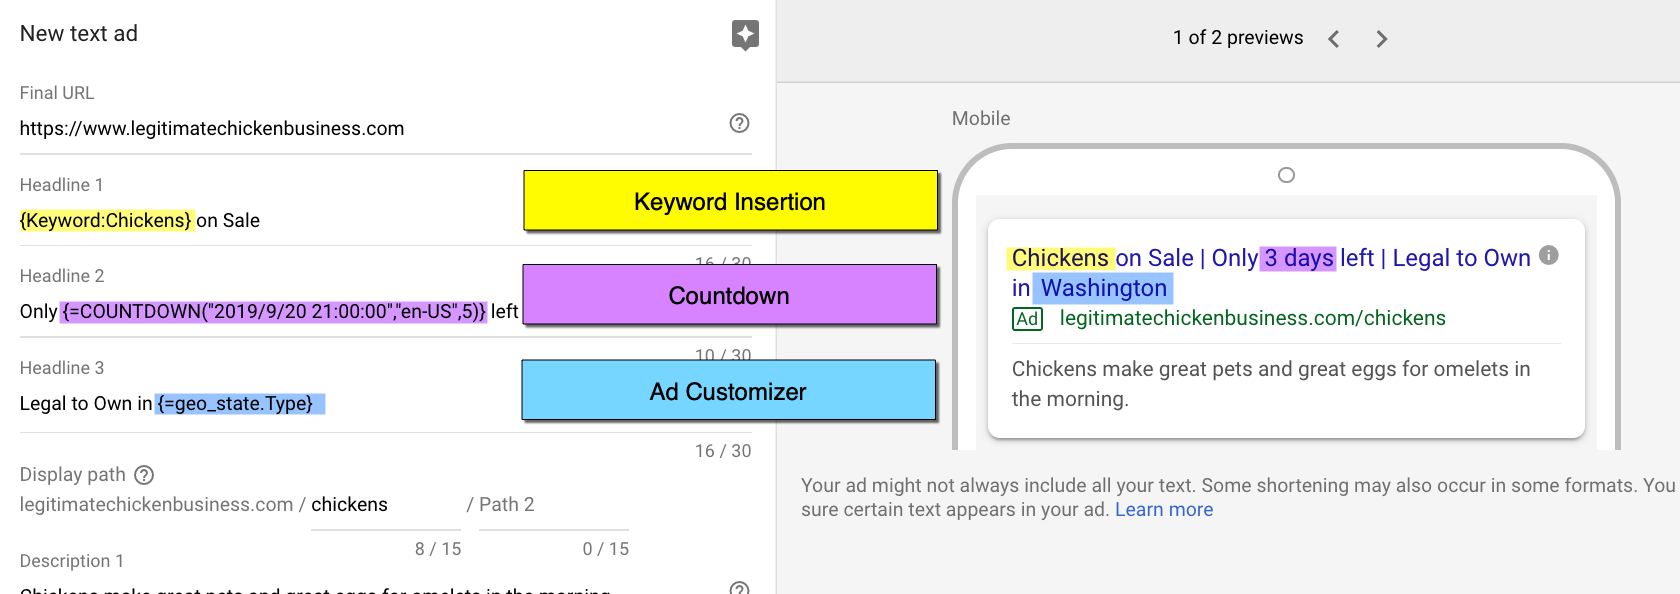Click the Ad badge in mobile preview
This screenshot has height=594, width=1680.
[1027, 319]
